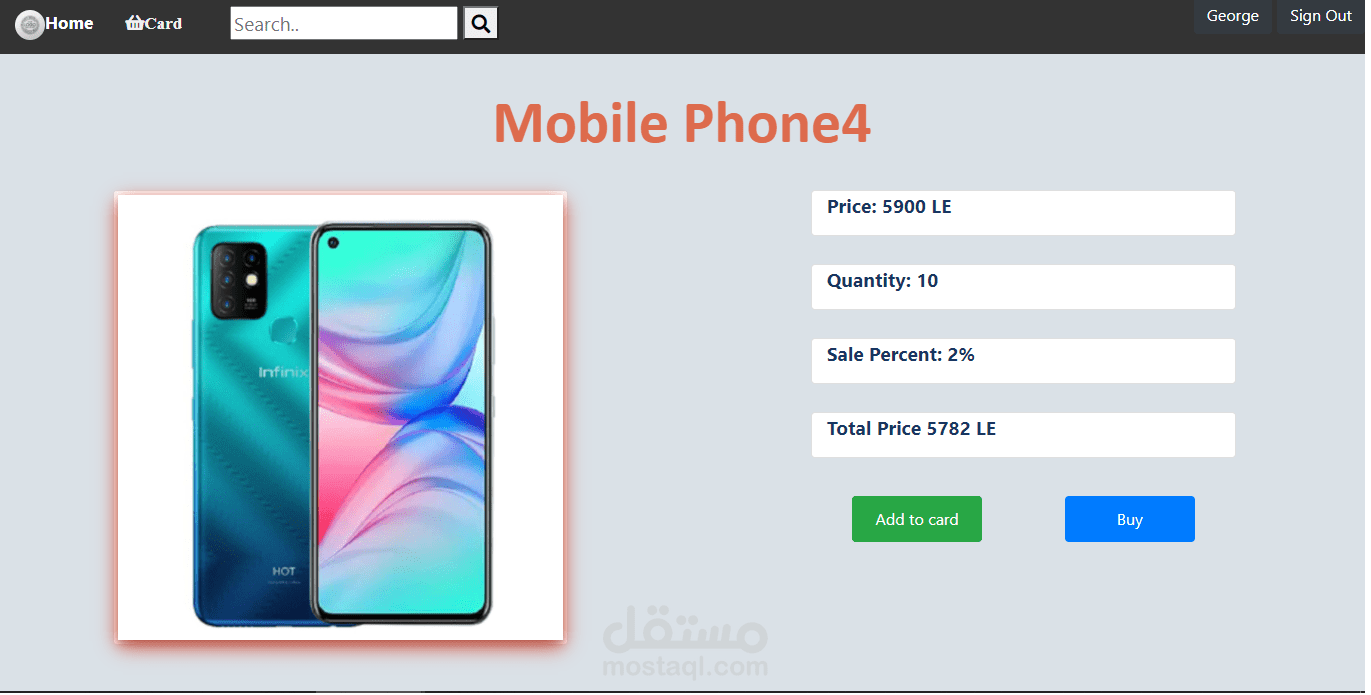Click the round site logo beside Home

30,25
